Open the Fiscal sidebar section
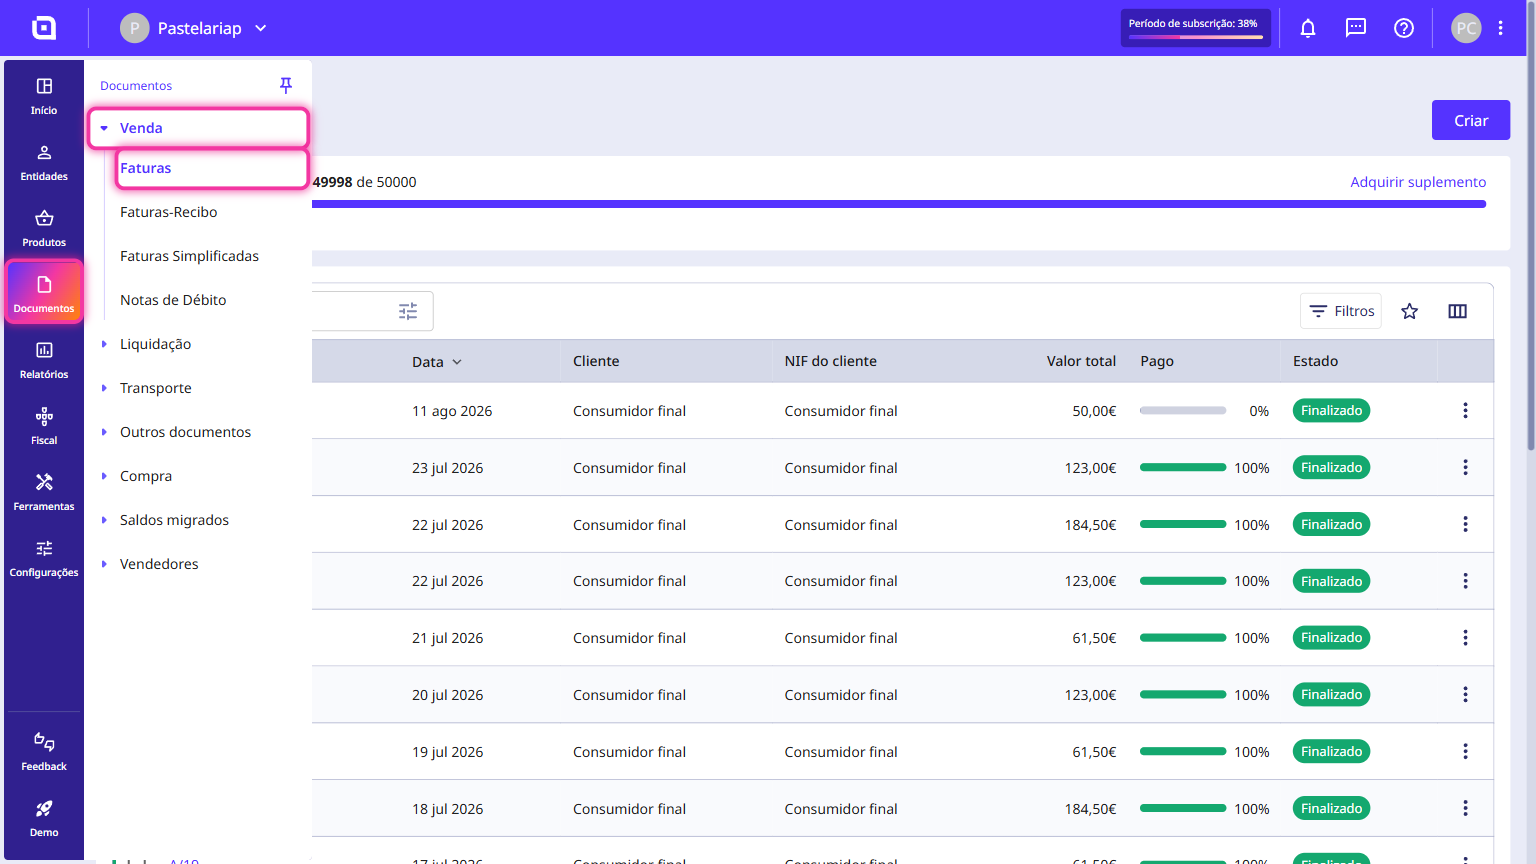Viewport: 1536px width, 864px height. click(44, 426)
